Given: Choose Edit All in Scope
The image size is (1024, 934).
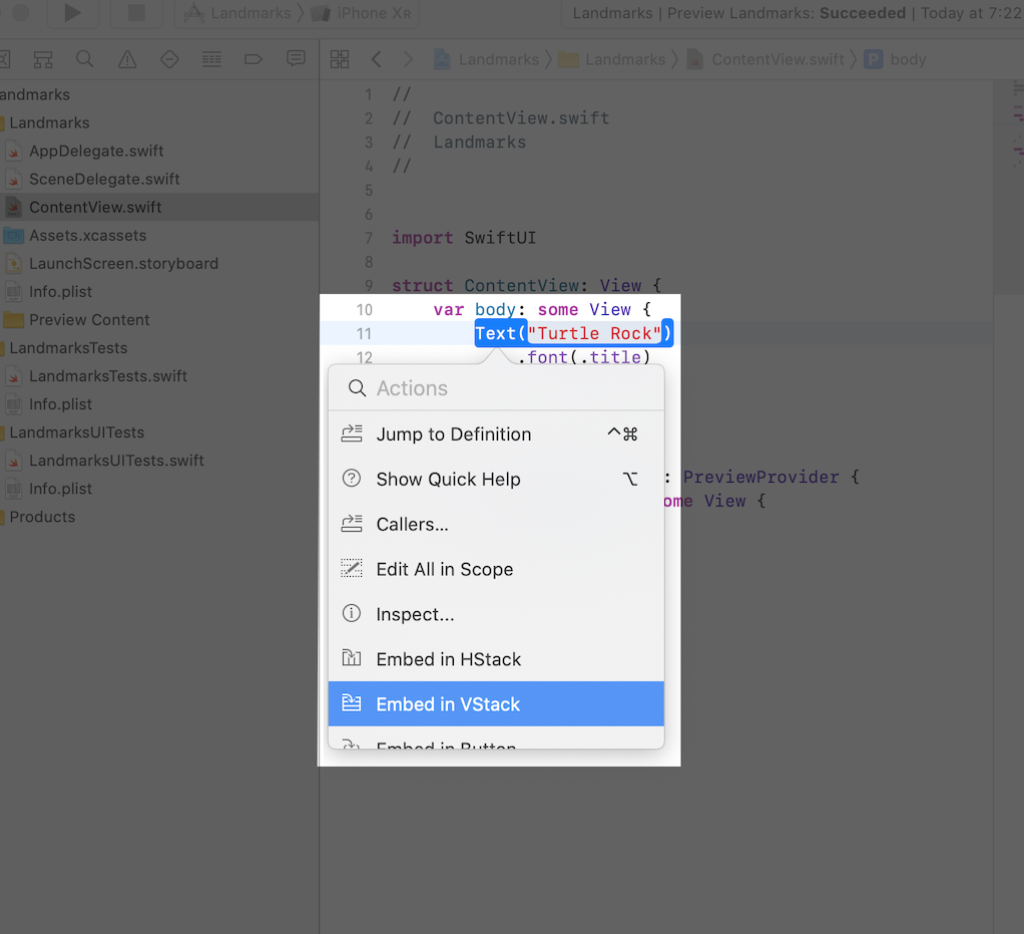Looking at the screenshot, I should (x=496, y=569).
